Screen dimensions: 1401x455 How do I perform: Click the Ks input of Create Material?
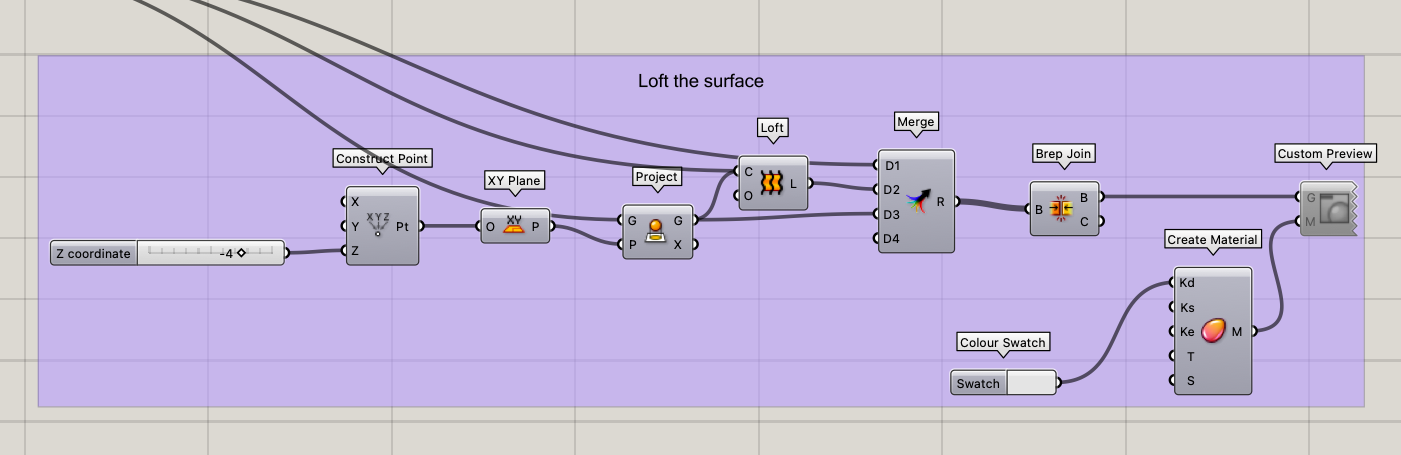click(1186, 307)
